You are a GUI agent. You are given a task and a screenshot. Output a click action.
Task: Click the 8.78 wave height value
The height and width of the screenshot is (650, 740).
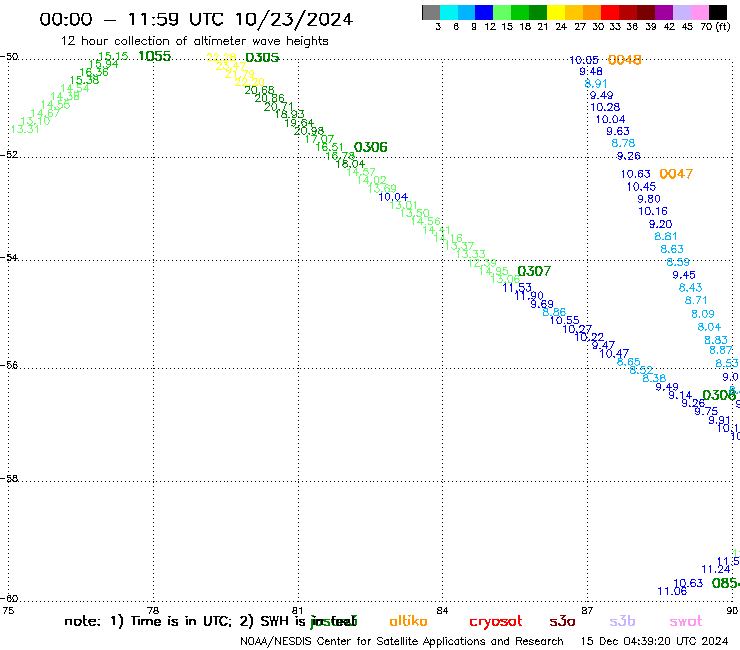(x=623, y=143)
